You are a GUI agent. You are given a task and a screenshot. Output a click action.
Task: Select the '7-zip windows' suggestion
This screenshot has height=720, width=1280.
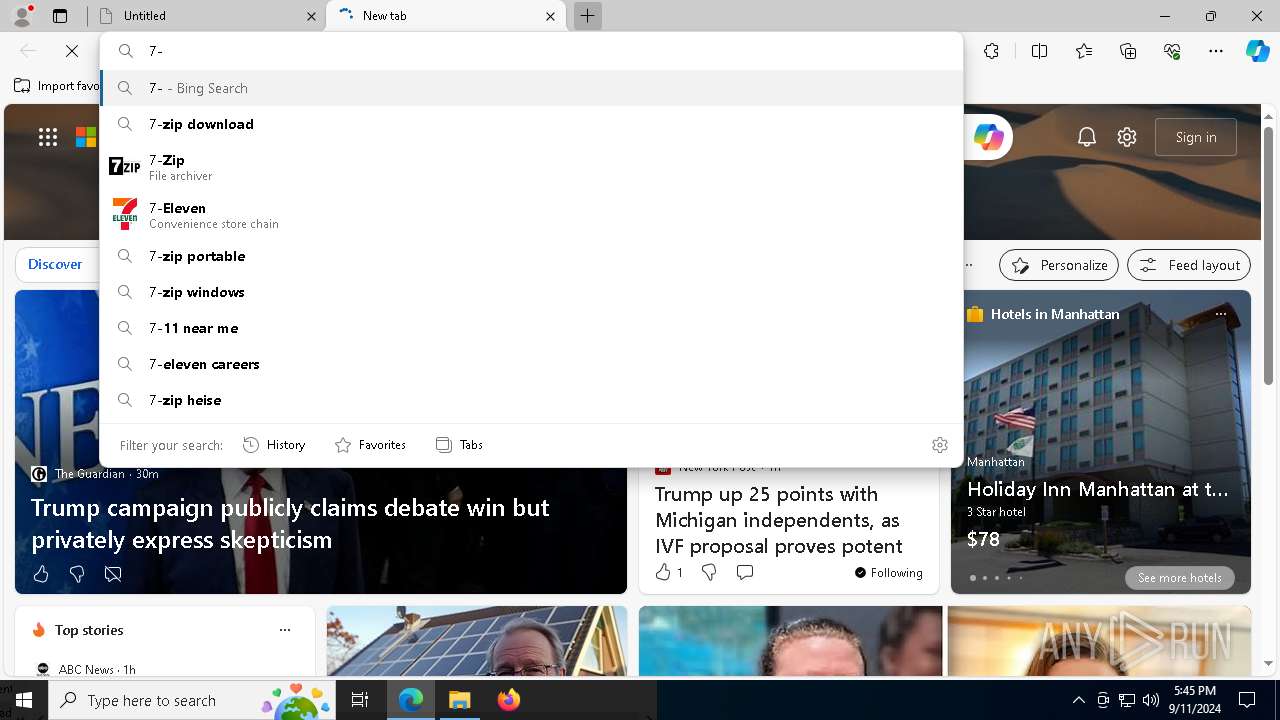pyautogui.click(x=531, y=292)
